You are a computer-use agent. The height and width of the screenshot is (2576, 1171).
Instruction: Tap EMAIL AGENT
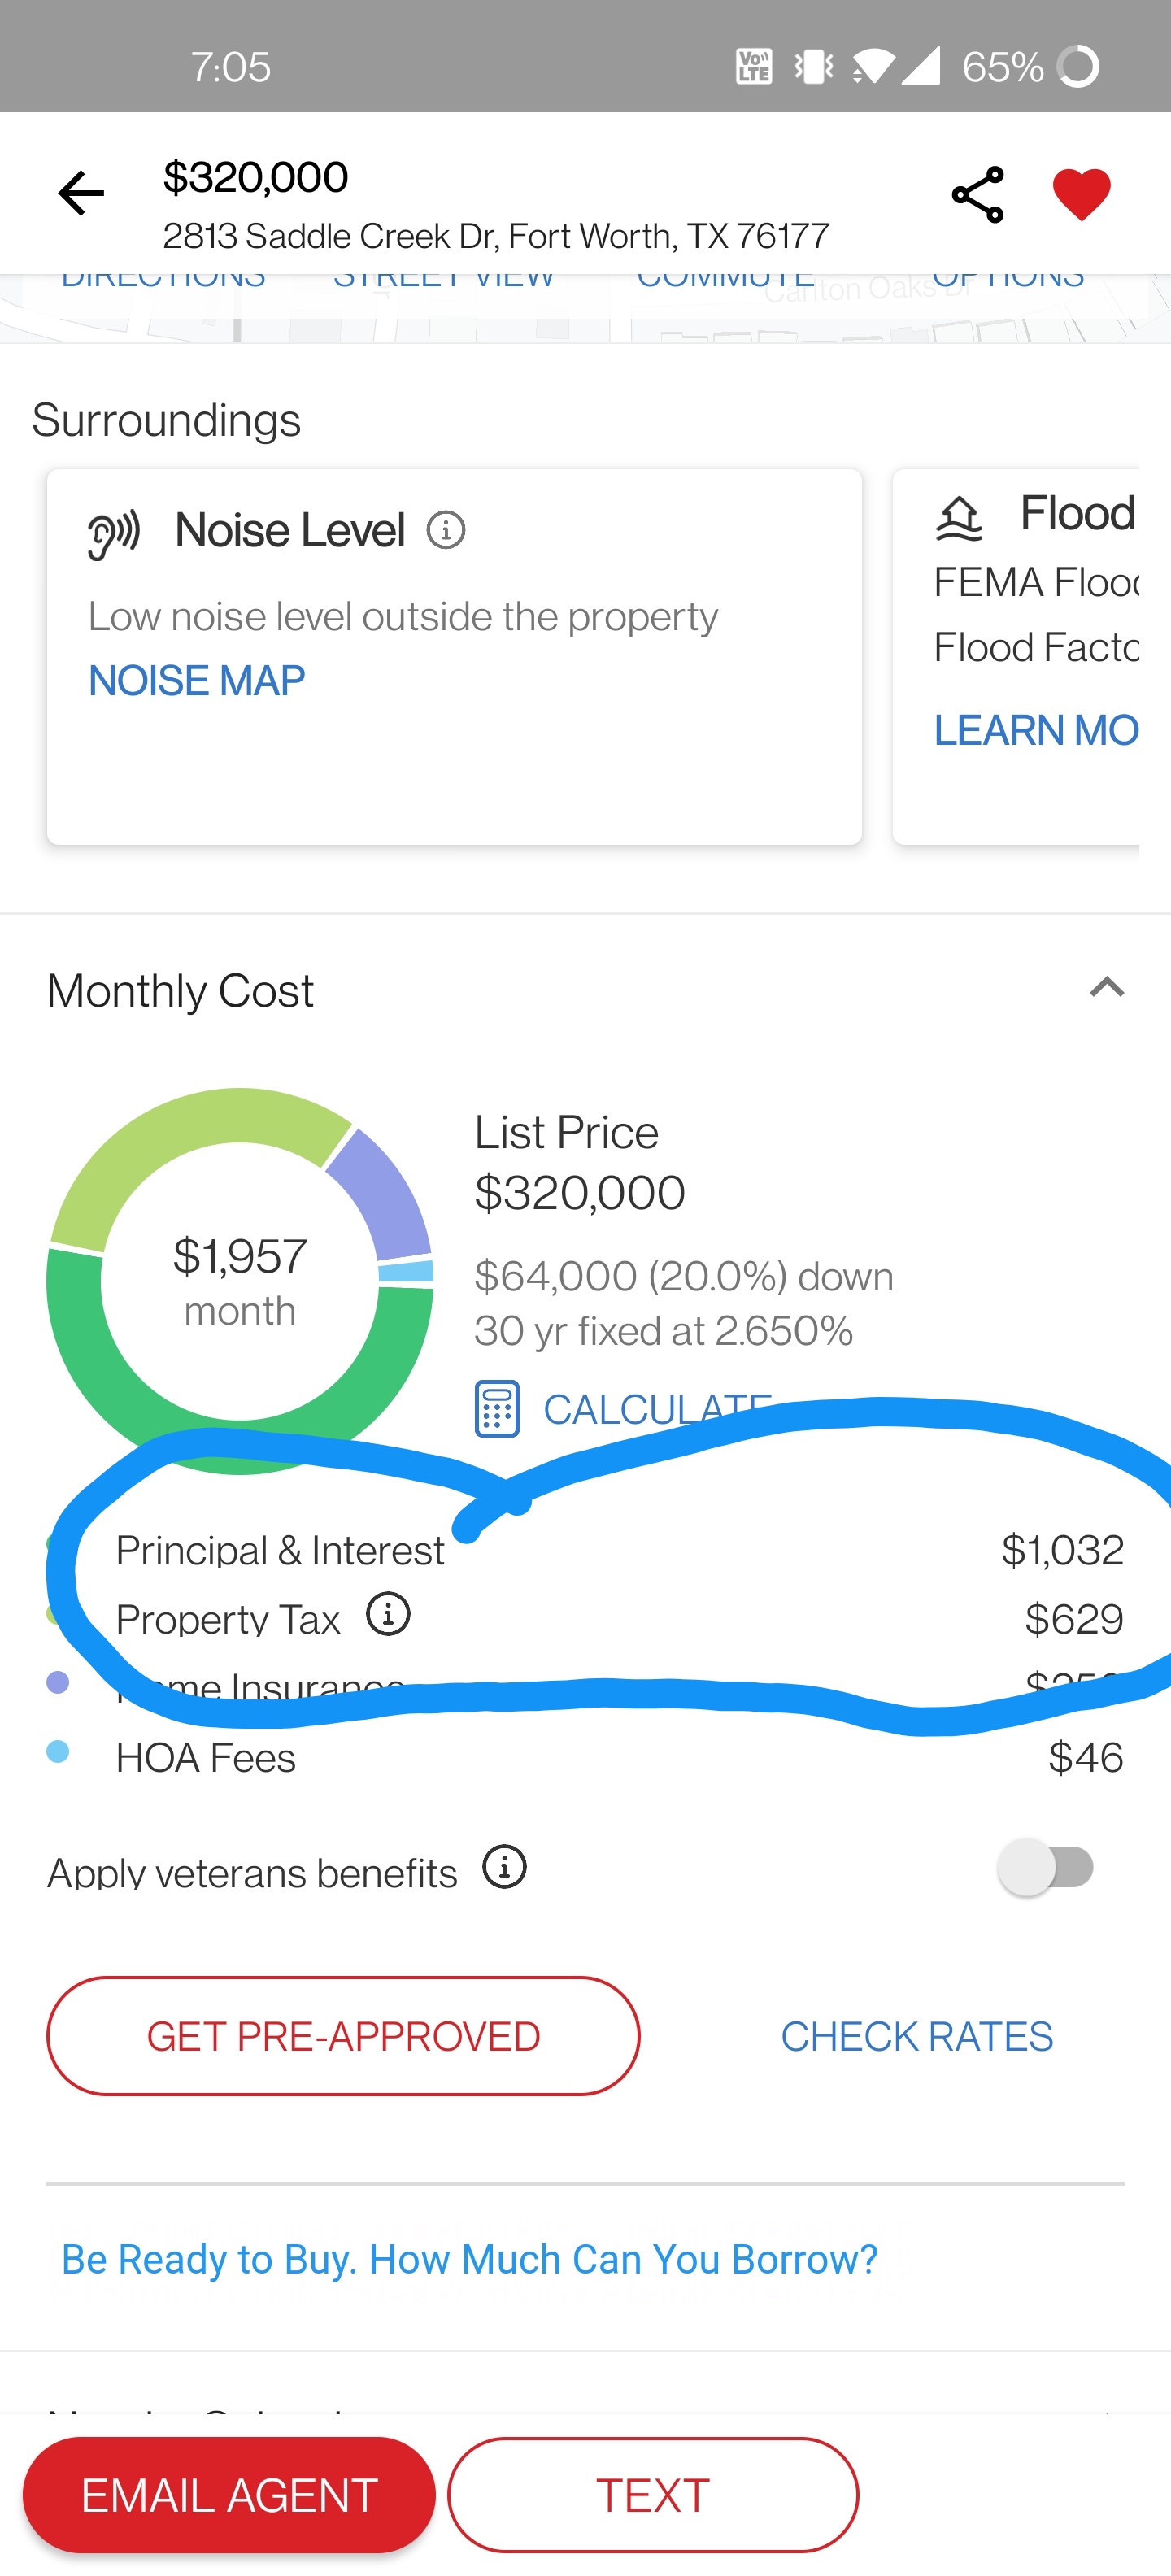[229, 2493]
